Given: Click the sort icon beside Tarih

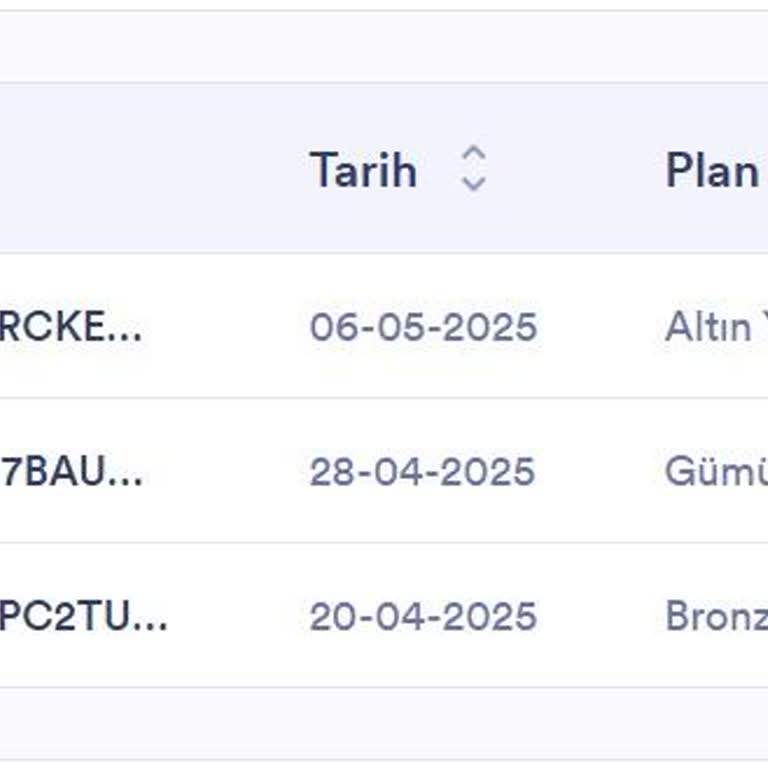Looking at the screenshot, I should (473, 168).
